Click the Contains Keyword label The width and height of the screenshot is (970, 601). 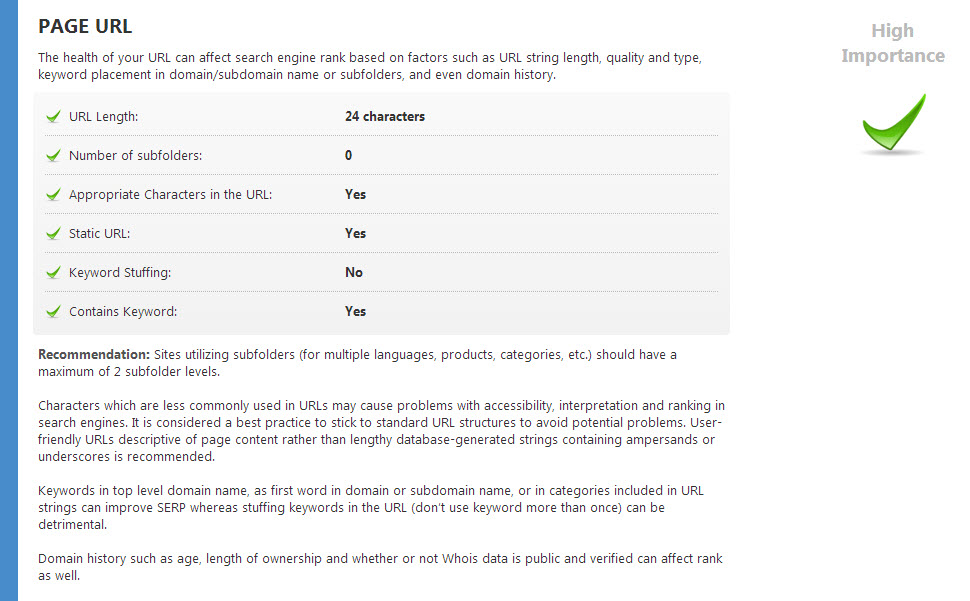[x=123, y=312]
